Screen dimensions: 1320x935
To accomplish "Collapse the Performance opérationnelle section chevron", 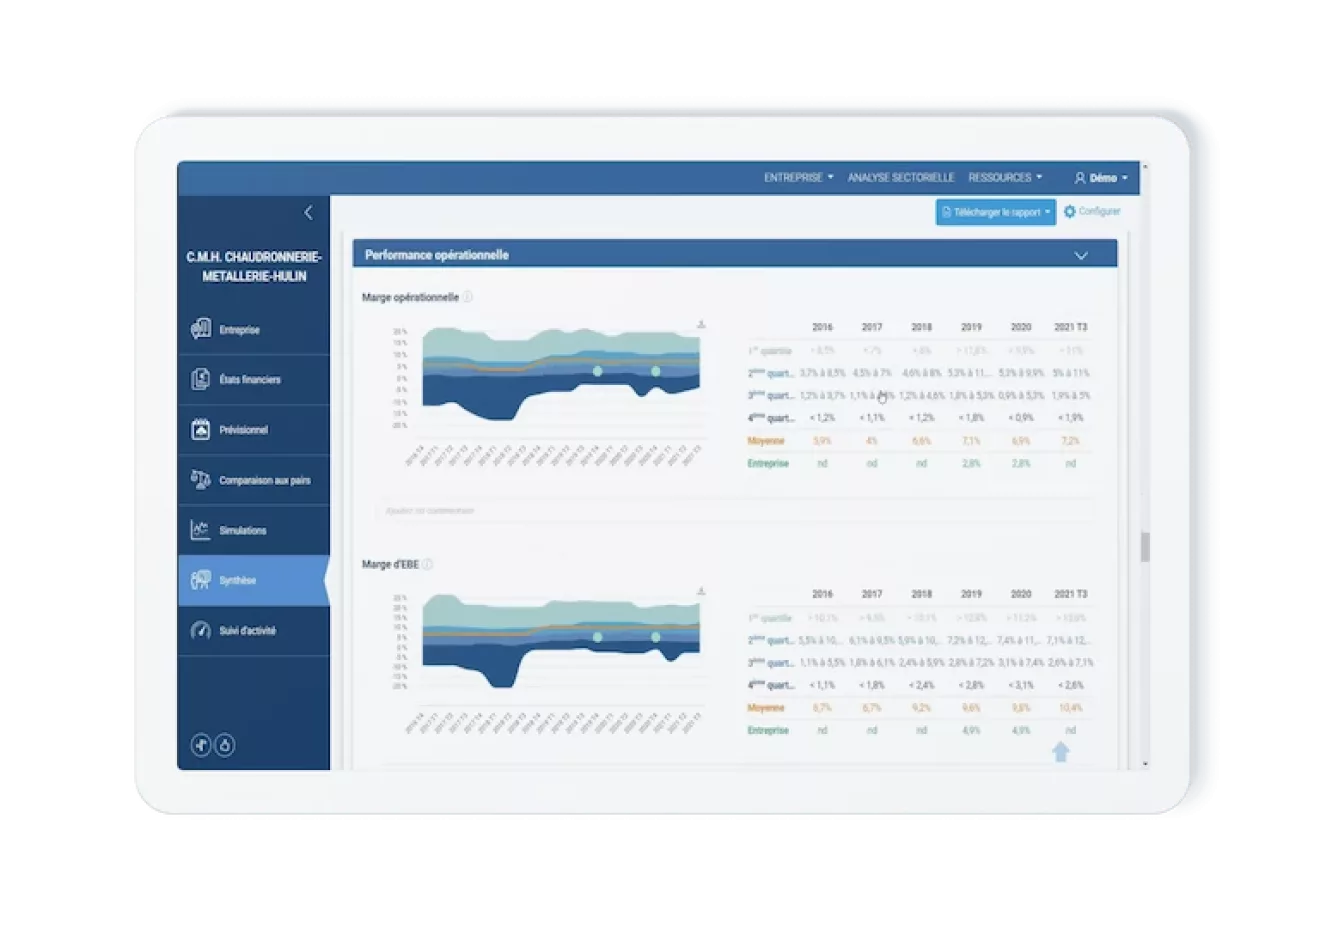I will [x=1081, y=255].
